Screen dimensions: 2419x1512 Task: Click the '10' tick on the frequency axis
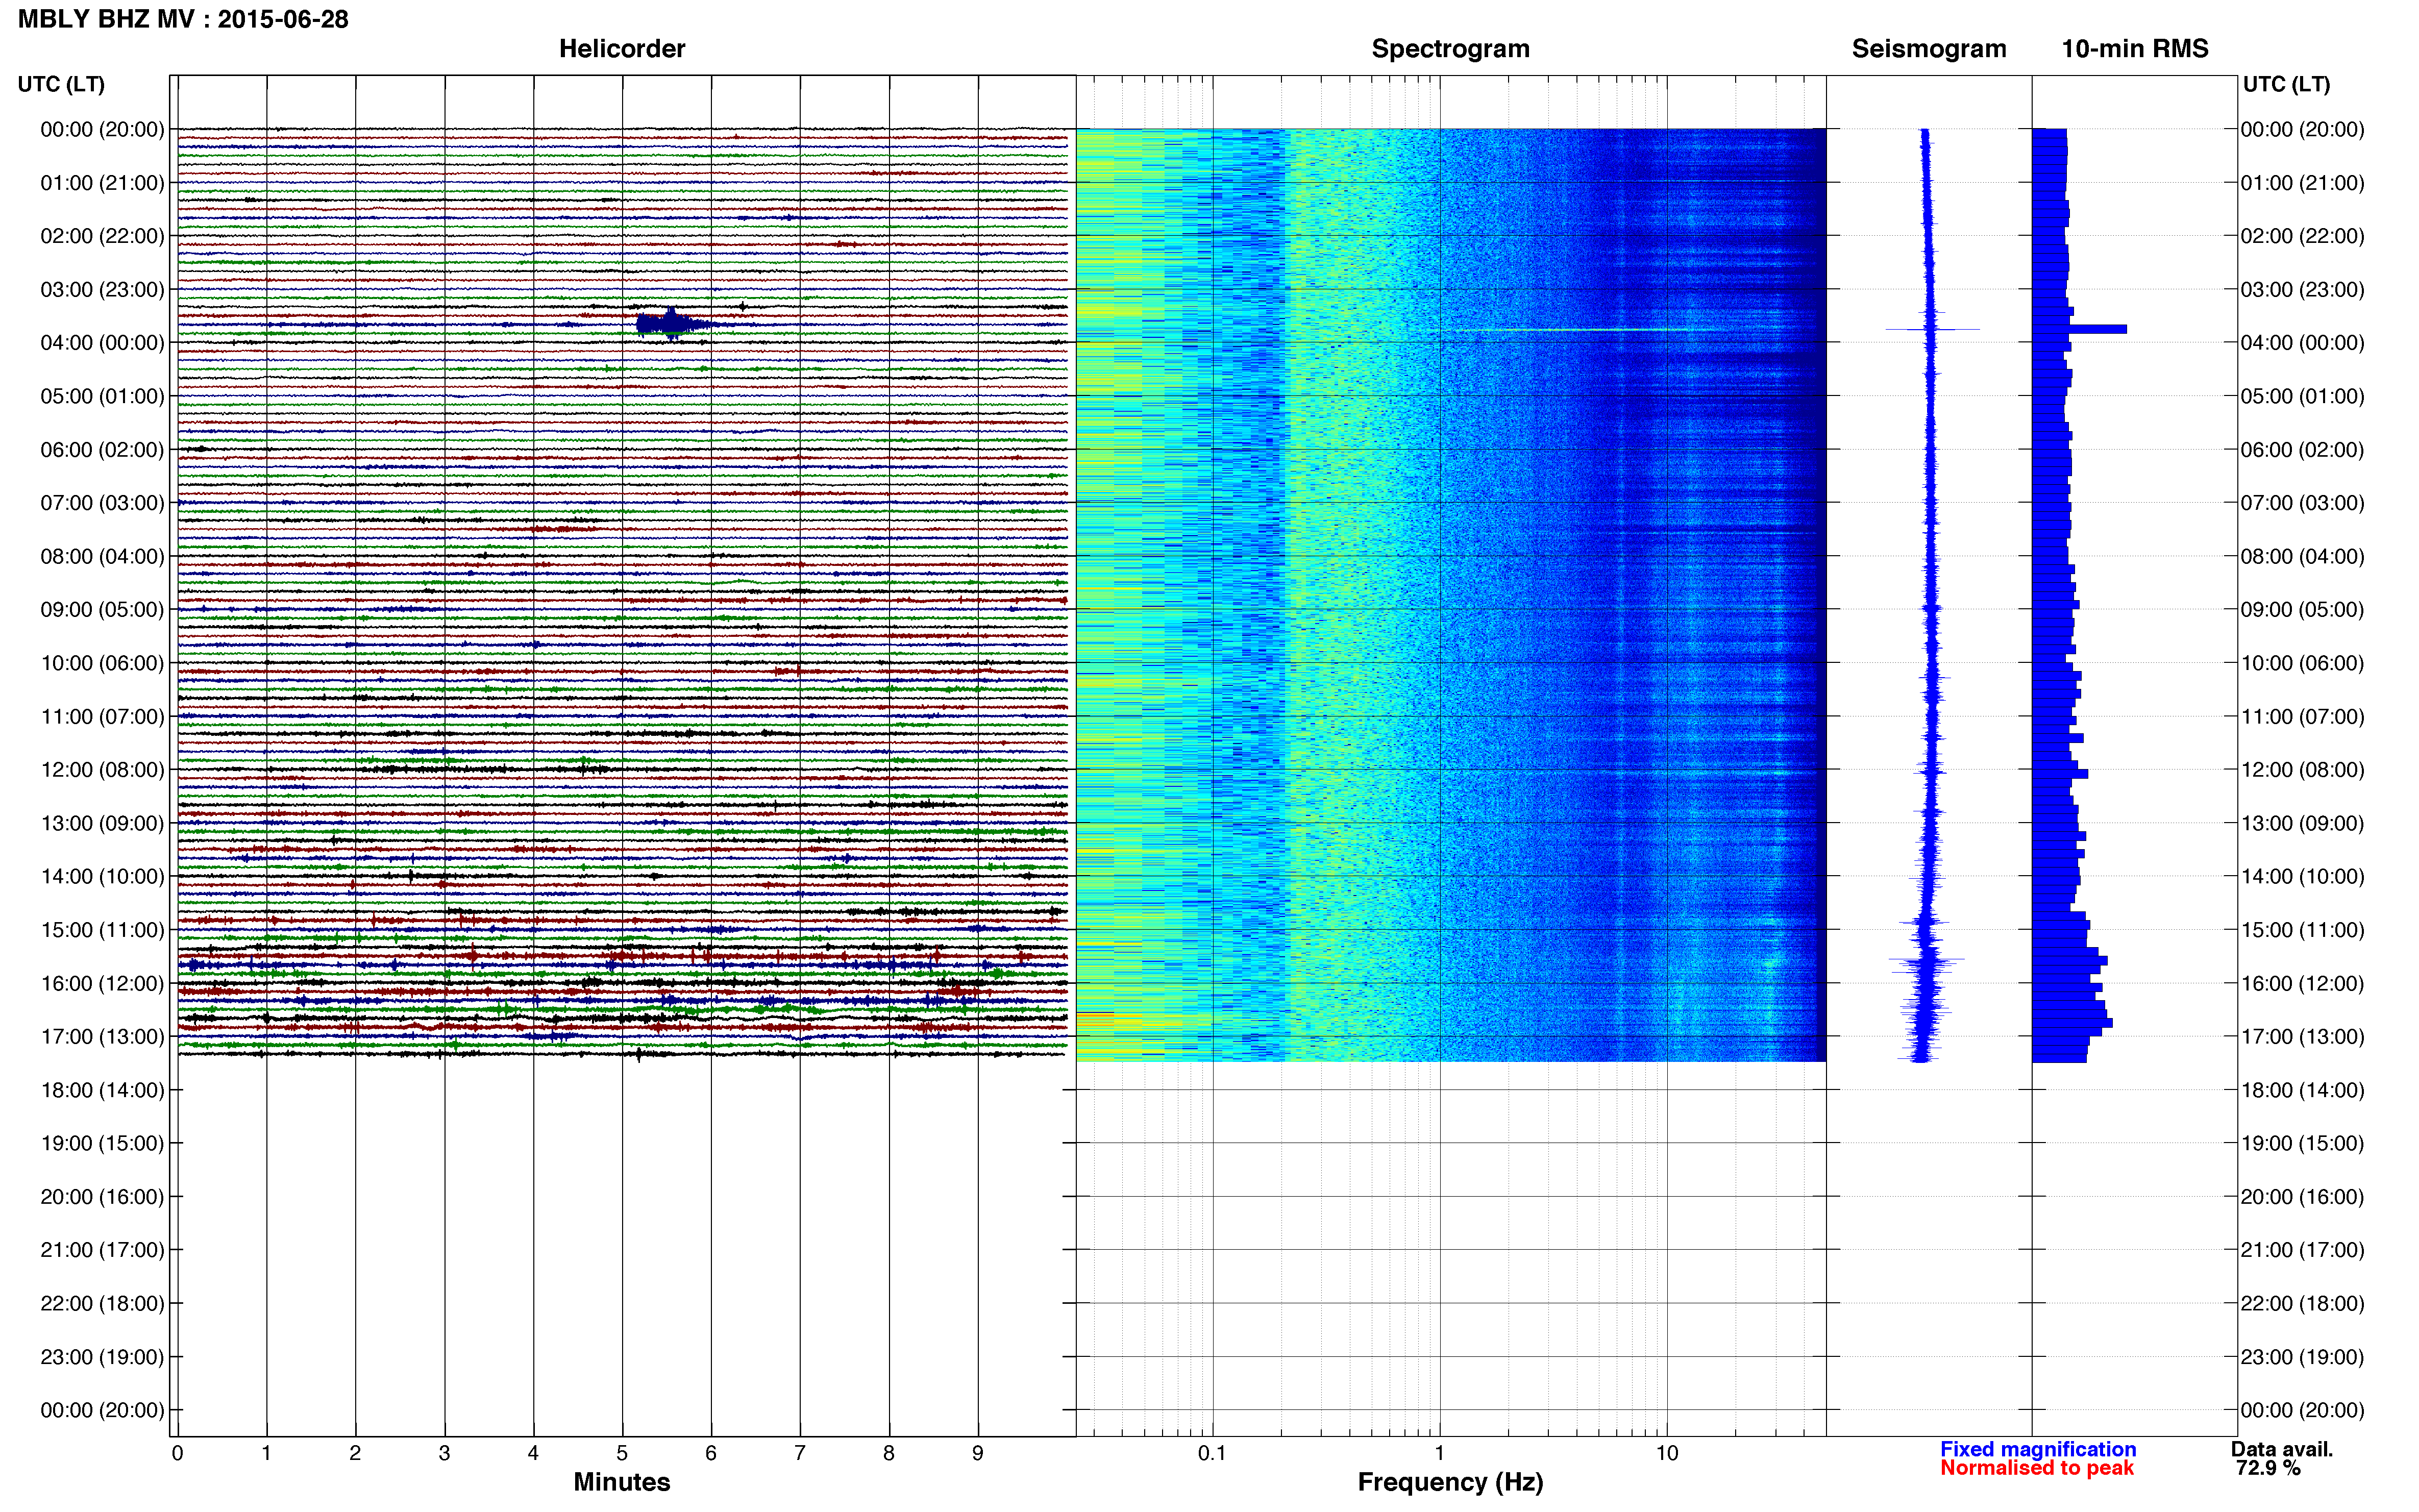(1667, 1453)
